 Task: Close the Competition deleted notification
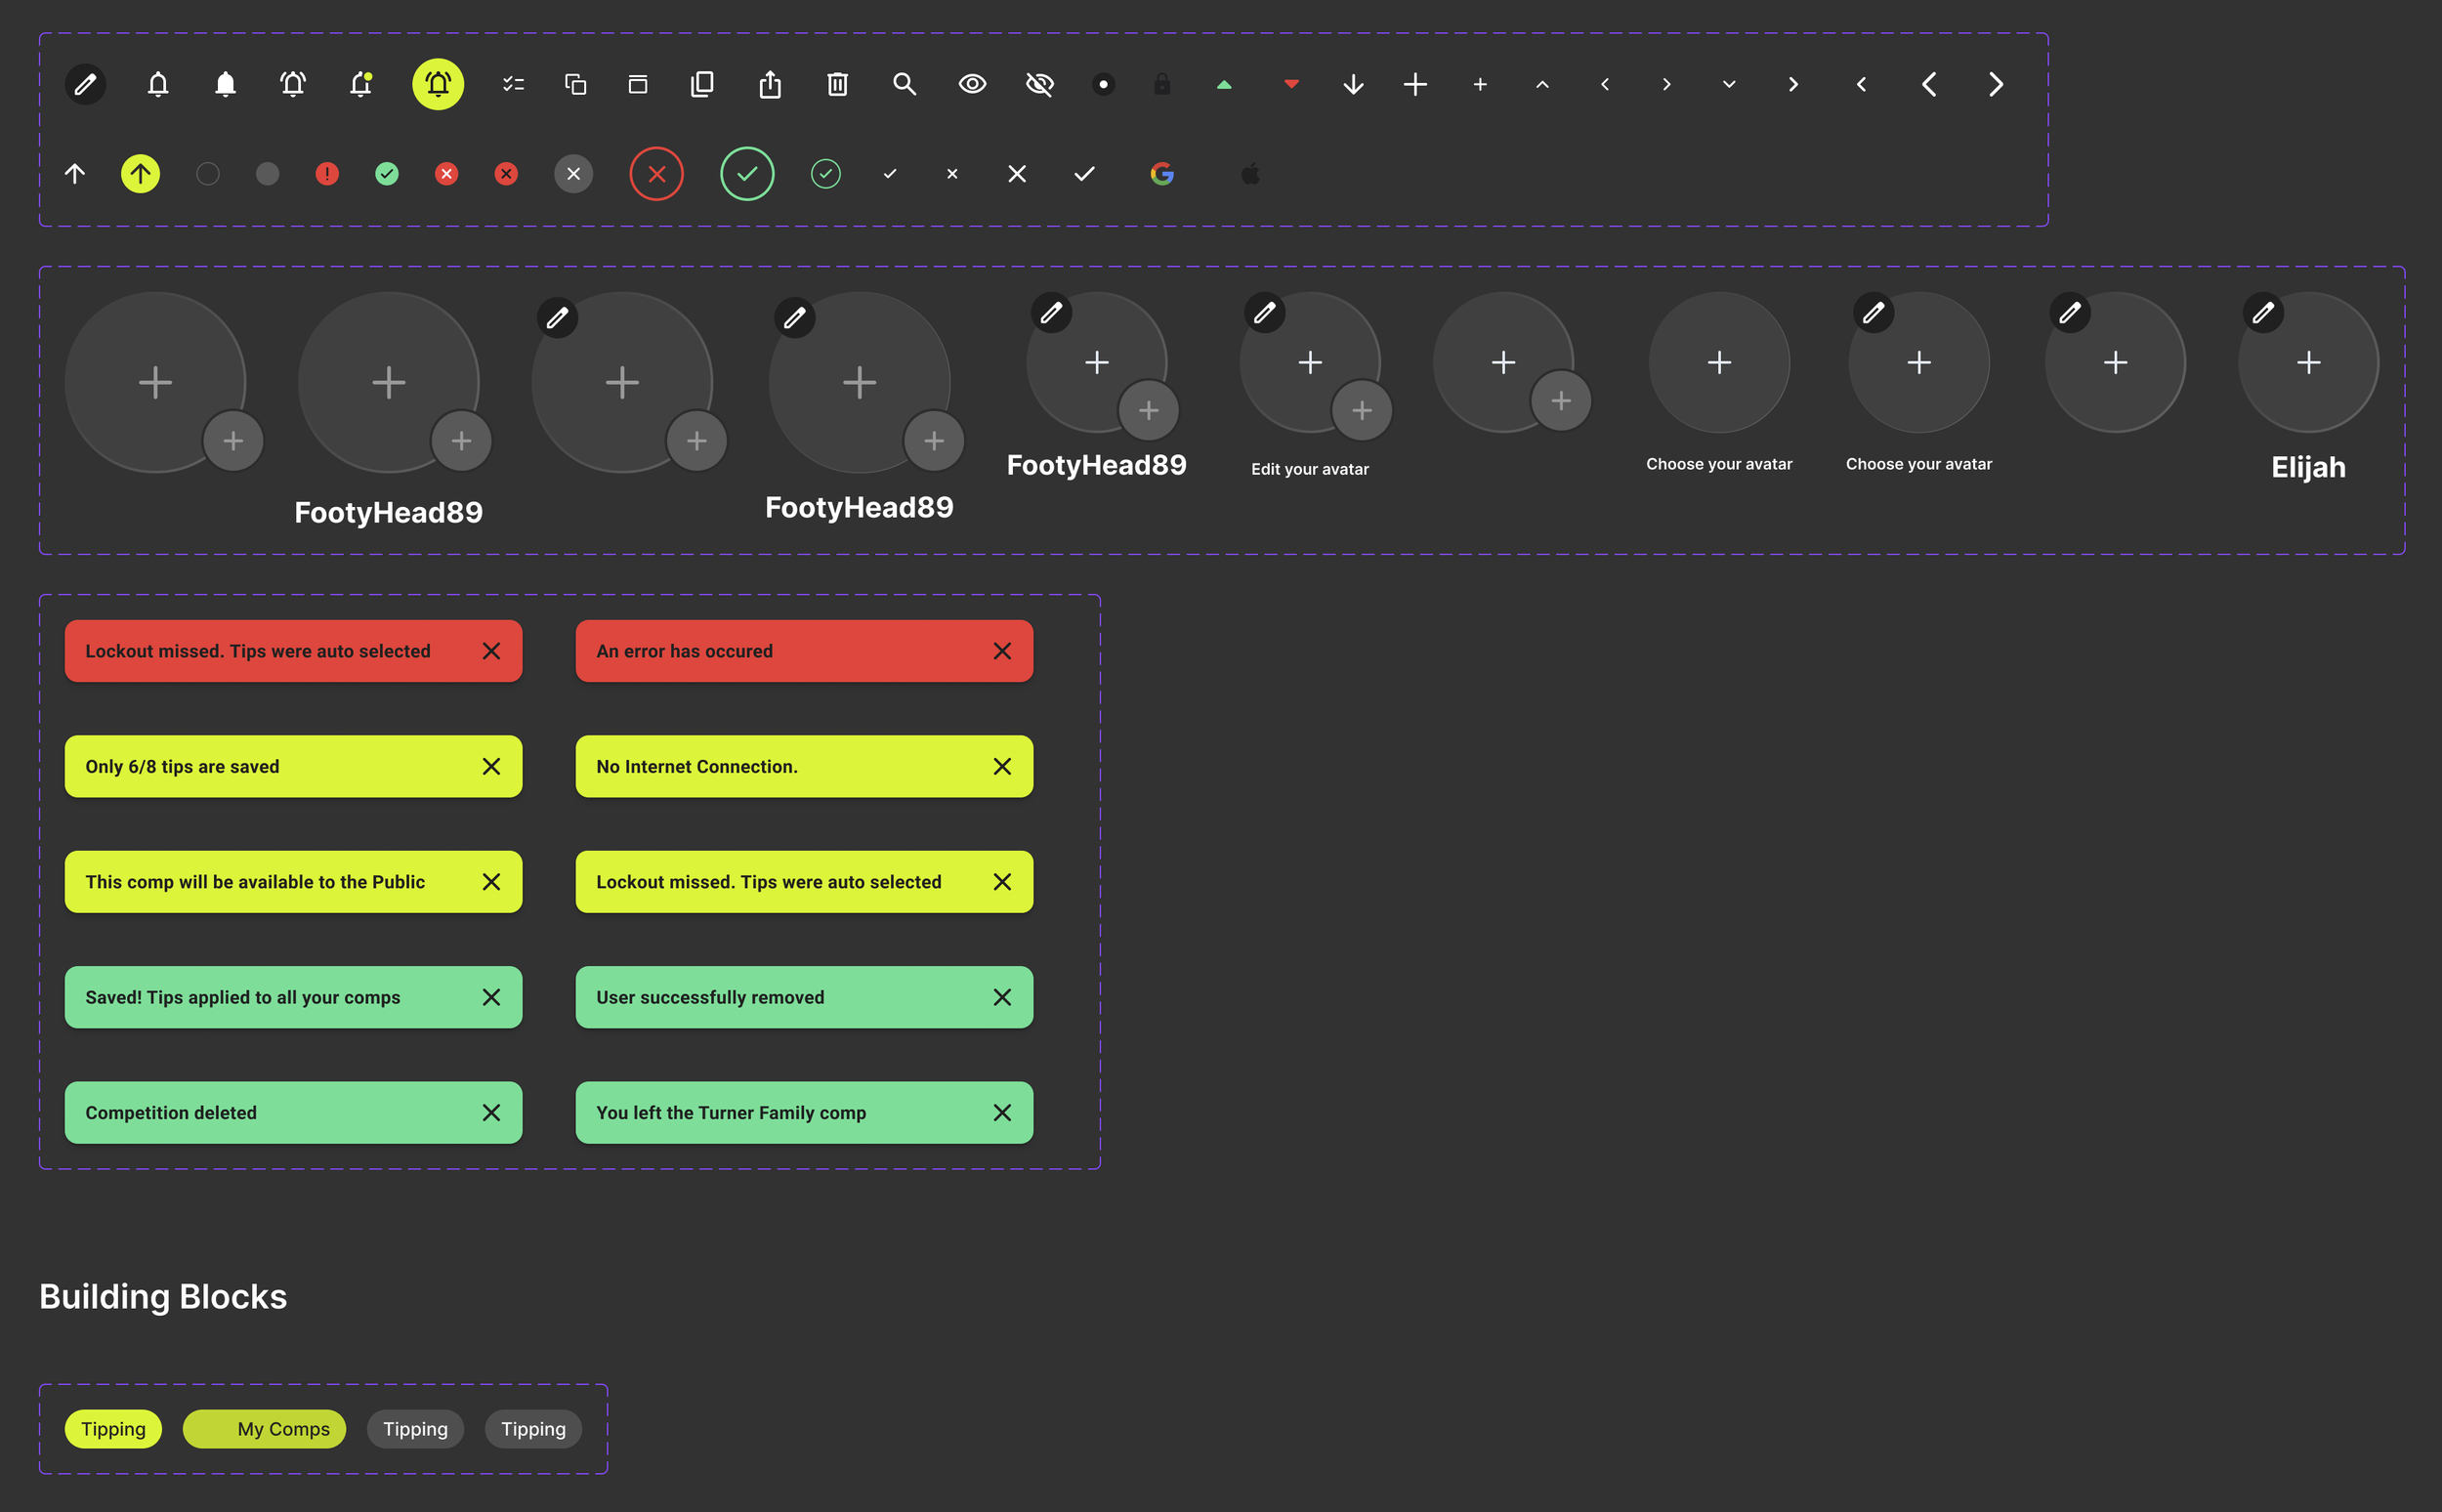click(x=491, y=1112)
